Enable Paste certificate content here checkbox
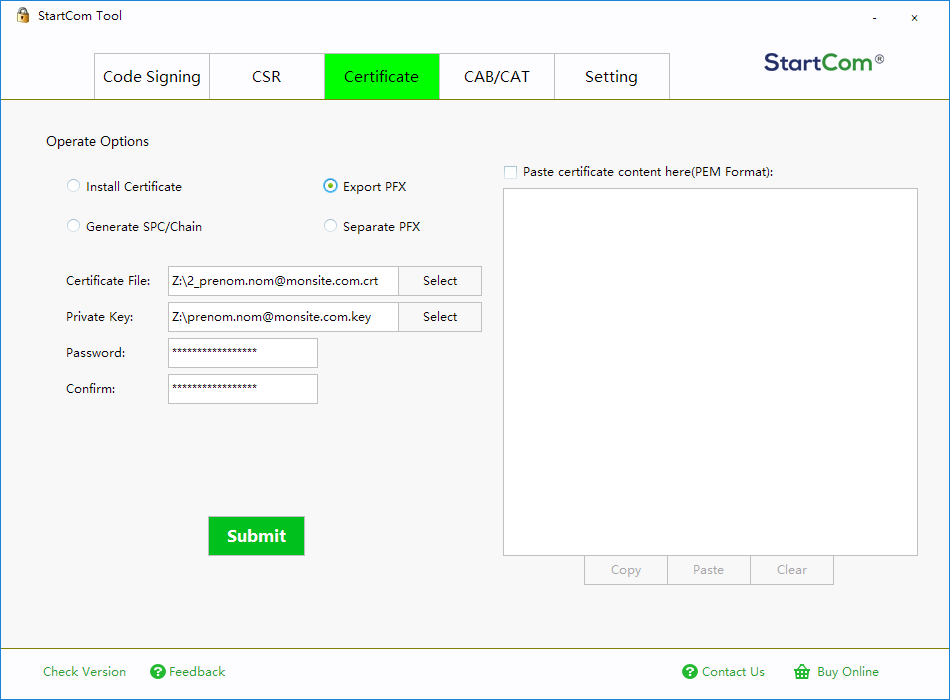Image resolution: width=950 pixels, height=700 pixels. coord(511,172)
